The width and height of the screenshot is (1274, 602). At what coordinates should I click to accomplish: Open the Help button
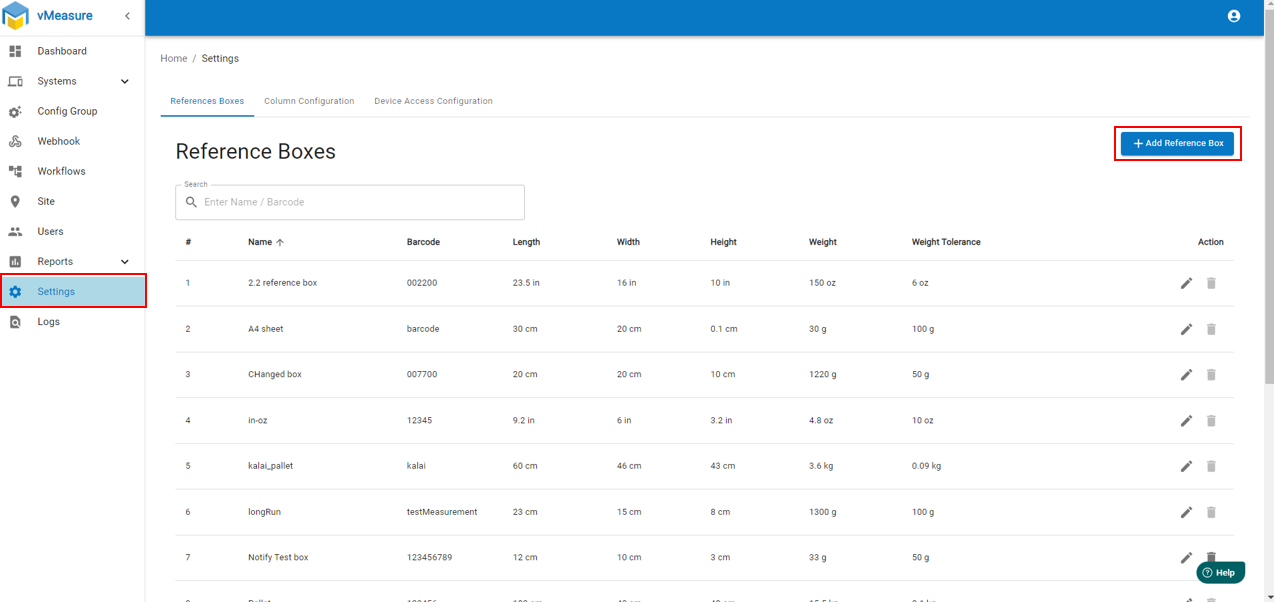1219,572
